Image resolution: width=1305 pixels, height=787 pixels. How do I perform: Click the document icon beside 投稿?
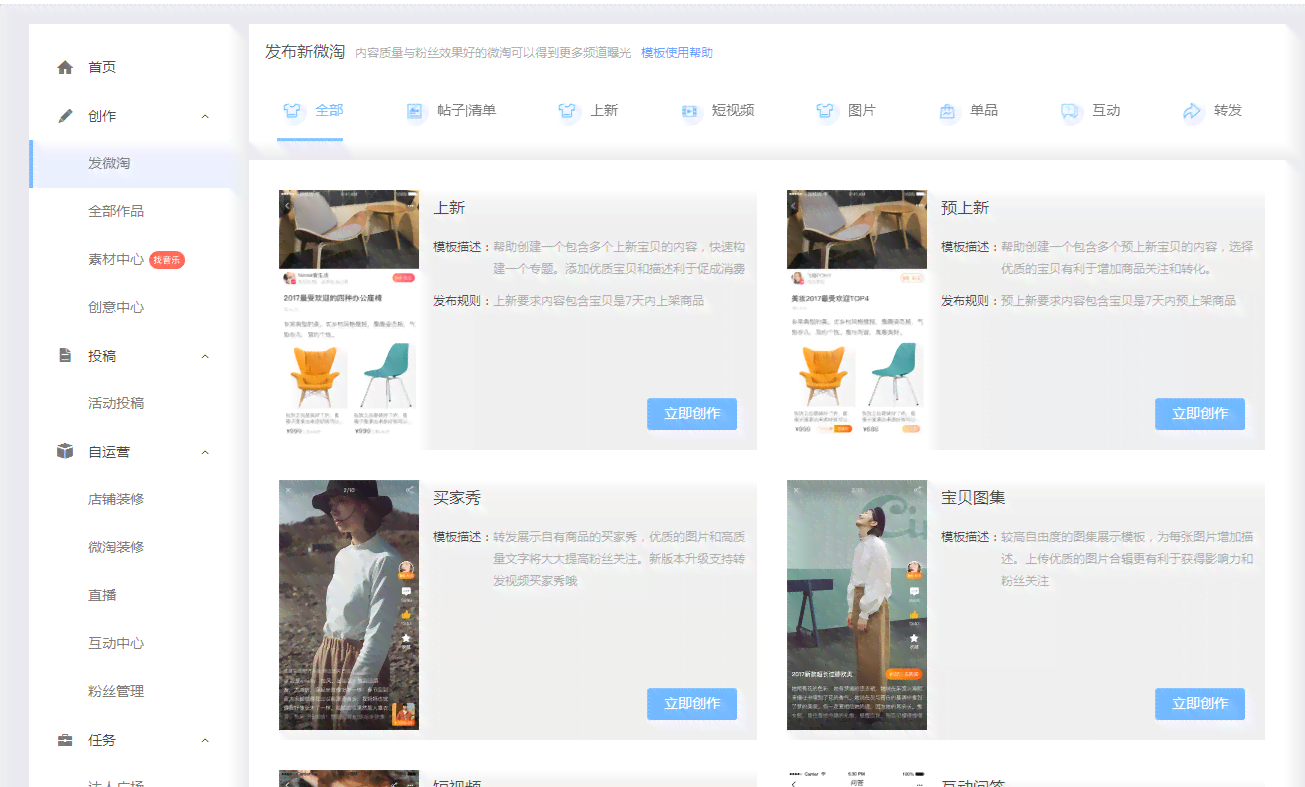pos(65,355)
